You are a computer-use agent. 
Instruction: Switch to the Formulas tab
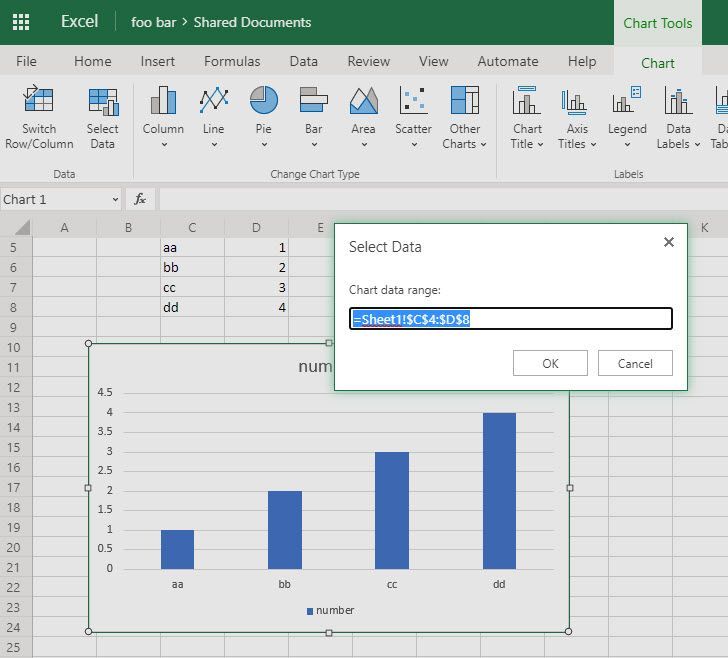(x=232, y=61)
